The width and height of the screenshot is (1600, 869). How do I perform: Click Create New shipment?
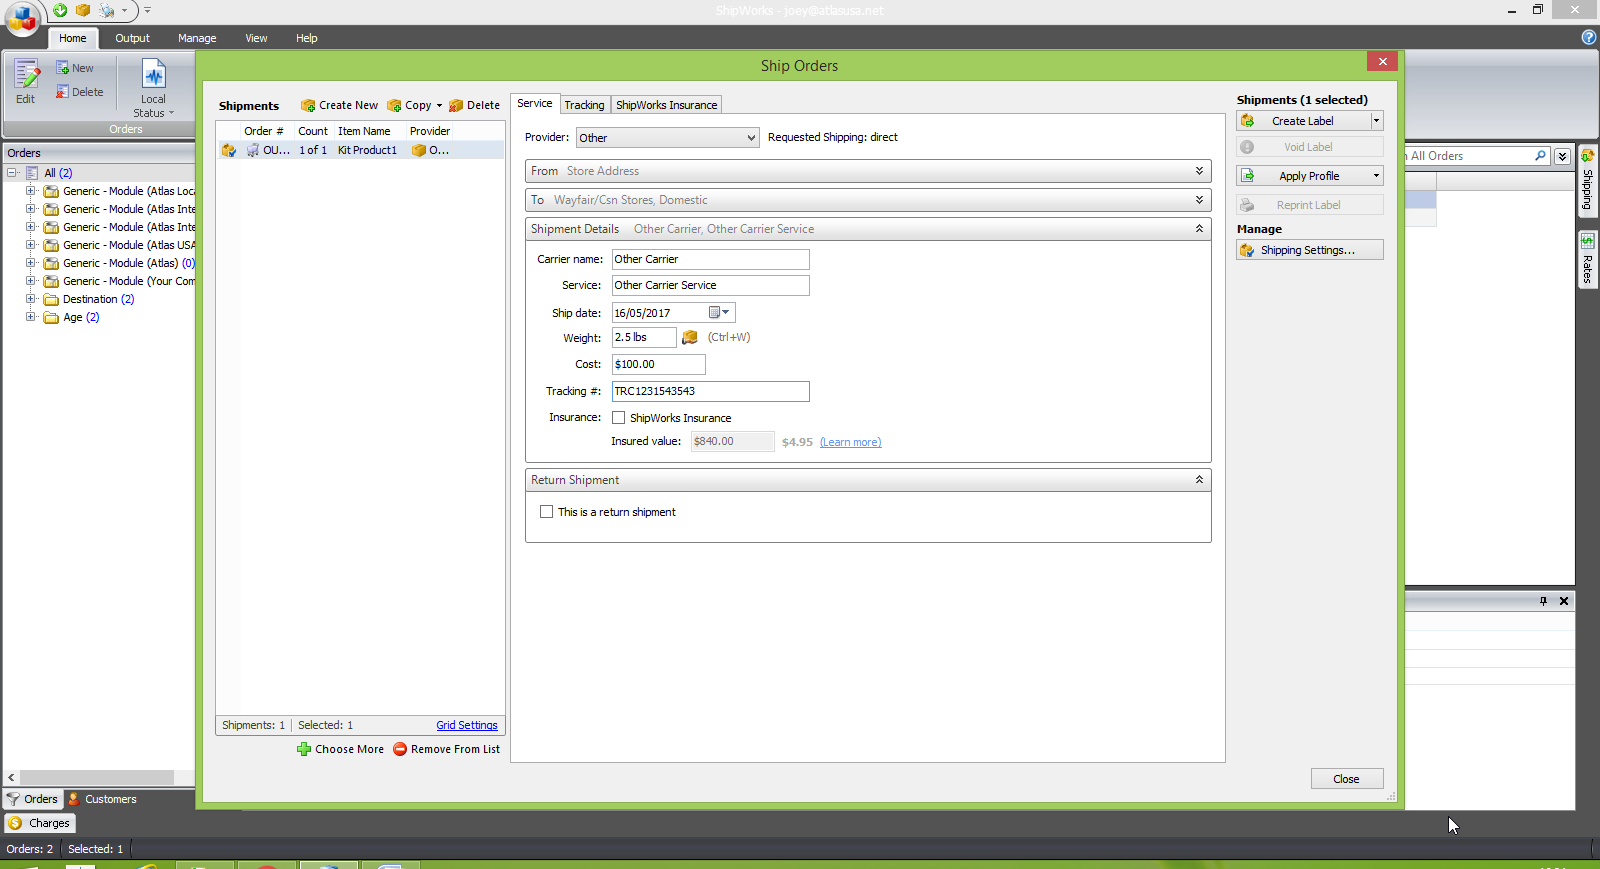pyautogui.click(x=340, y=105)
